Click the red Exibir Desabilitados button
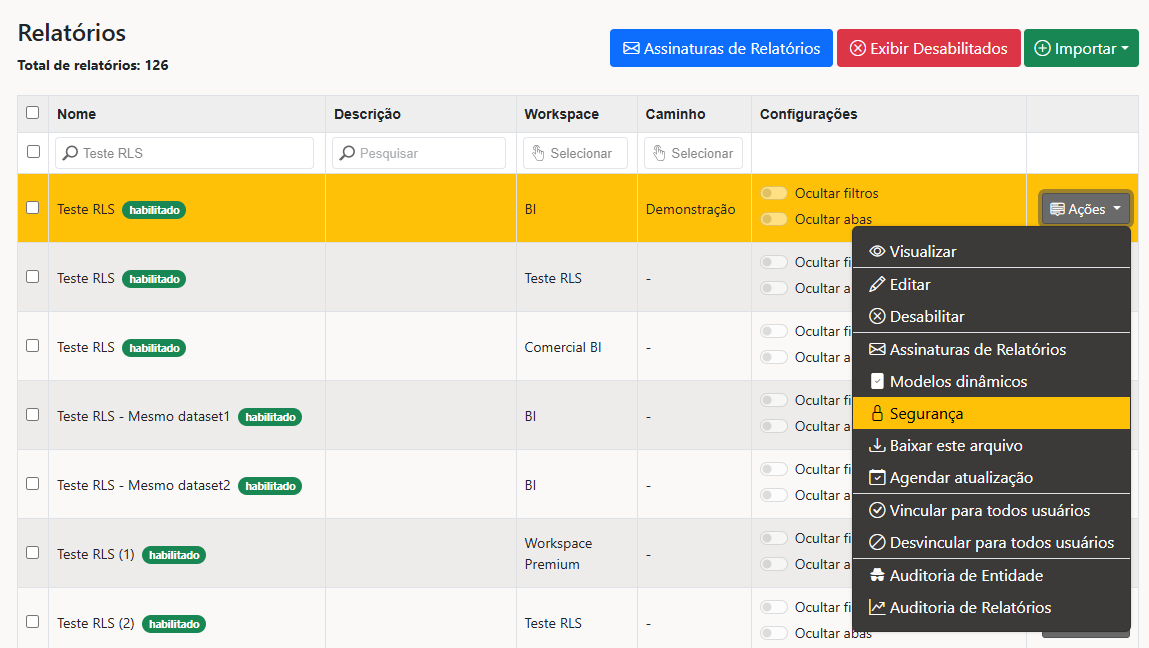Screen dimensions: 1149x648 pos(928,48)
